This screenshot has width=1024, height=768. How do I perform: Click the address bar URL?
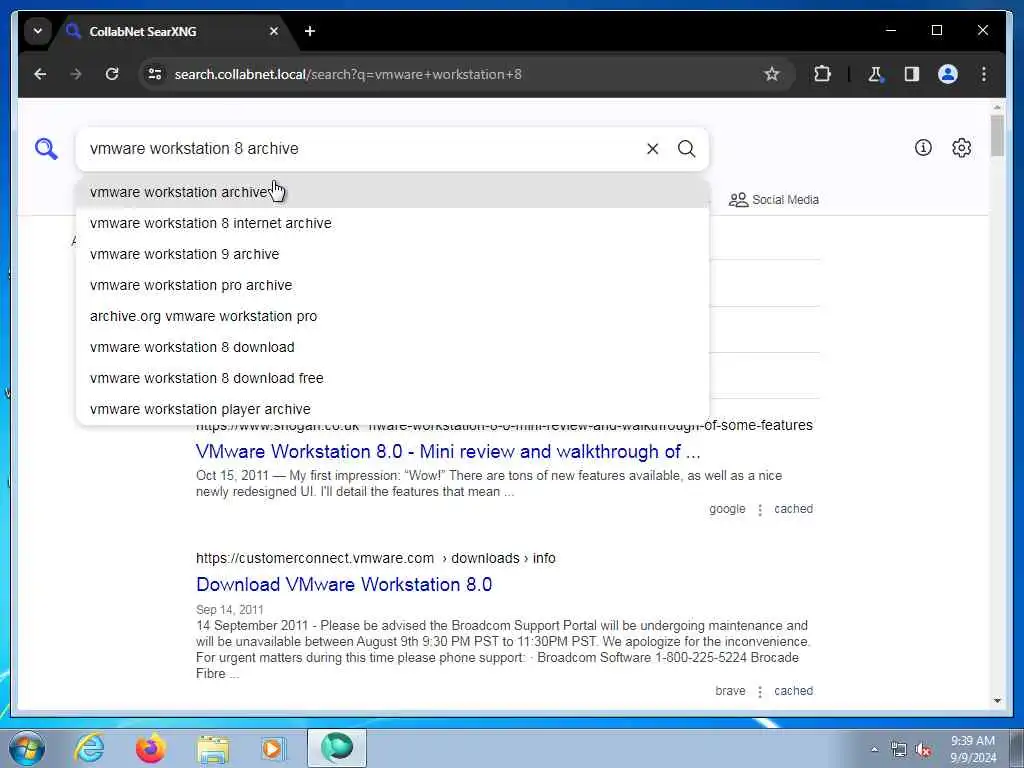(x=348, y=74)
